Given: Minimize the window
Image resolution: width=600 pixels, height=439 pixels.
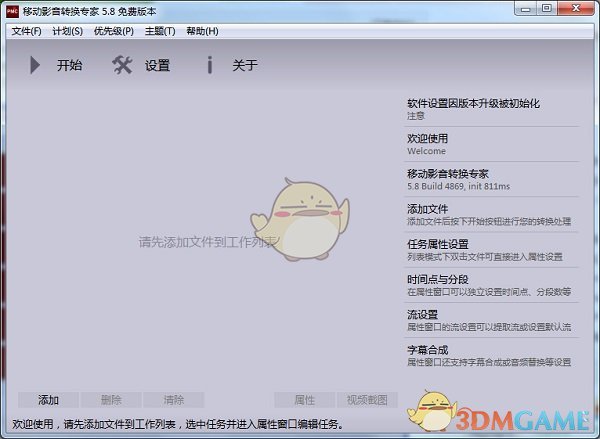Looking at the screenshot, I should [x=526, y=8].
